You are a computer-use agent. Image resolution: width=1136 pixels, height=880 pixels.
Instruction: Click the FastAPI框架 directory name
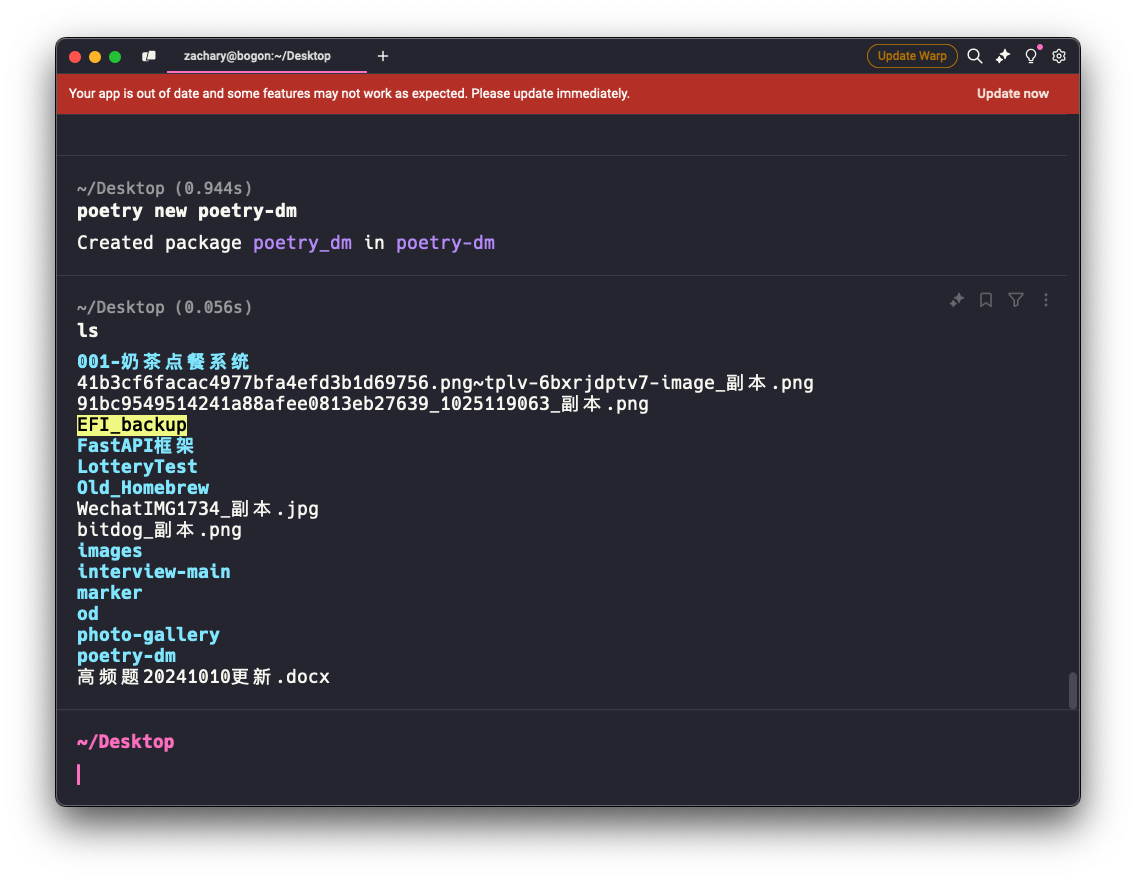[x=135, y=445]
